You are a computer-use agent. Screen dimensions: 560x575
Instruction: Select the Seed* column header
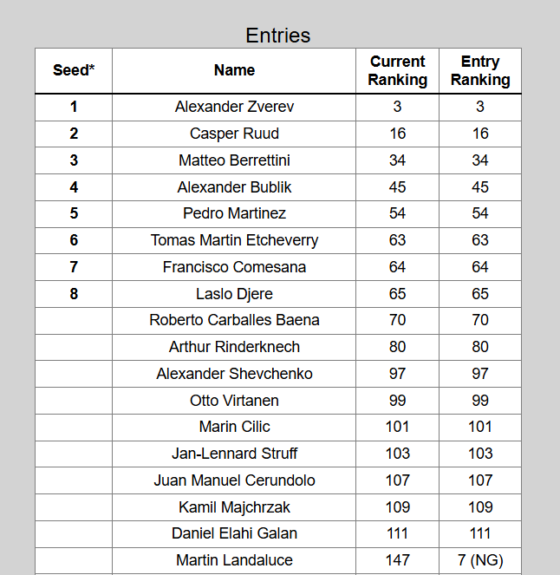click(74, 70)
